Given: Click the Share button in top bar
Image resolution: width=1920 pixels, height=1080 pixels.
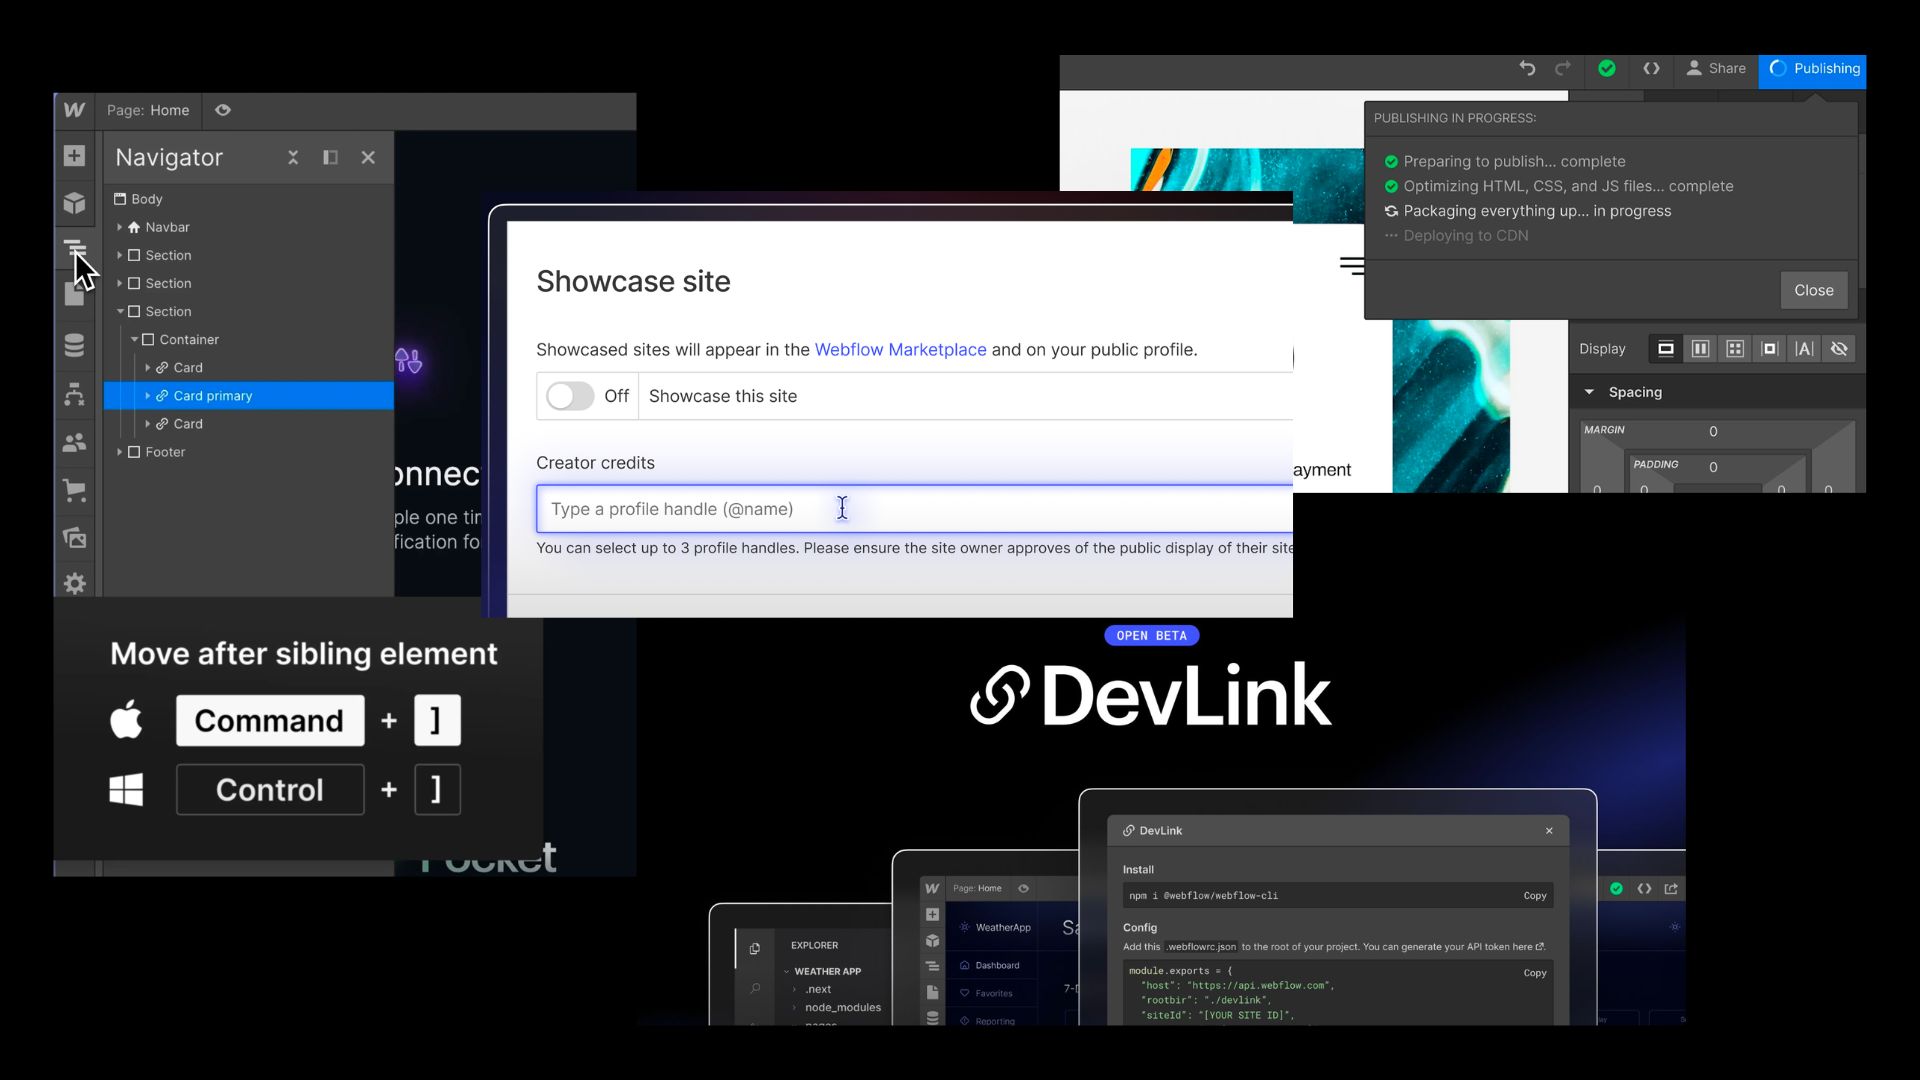Looking at the screenshot, I should pyautogui.click(x=1716, y=68).
